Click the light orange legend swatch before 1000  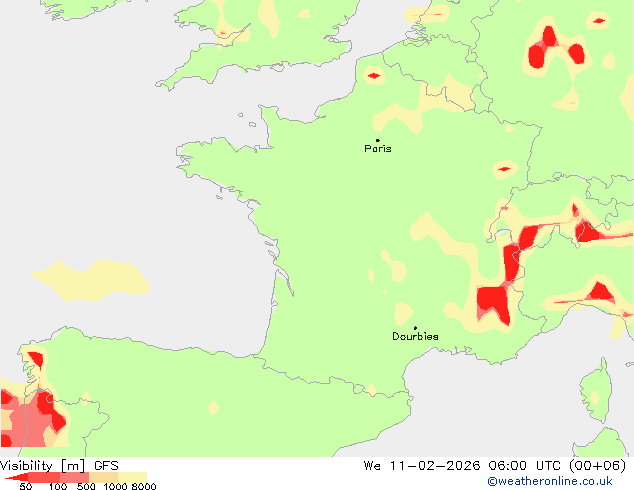click(104, 477)
